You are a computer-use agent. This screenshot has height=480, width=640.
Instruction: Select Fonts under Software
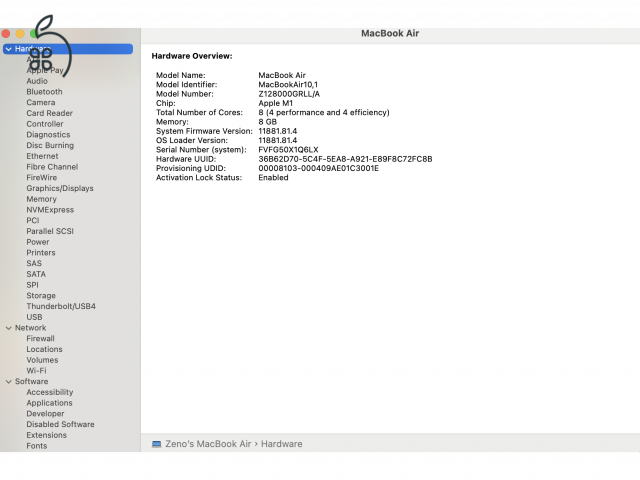37,446
